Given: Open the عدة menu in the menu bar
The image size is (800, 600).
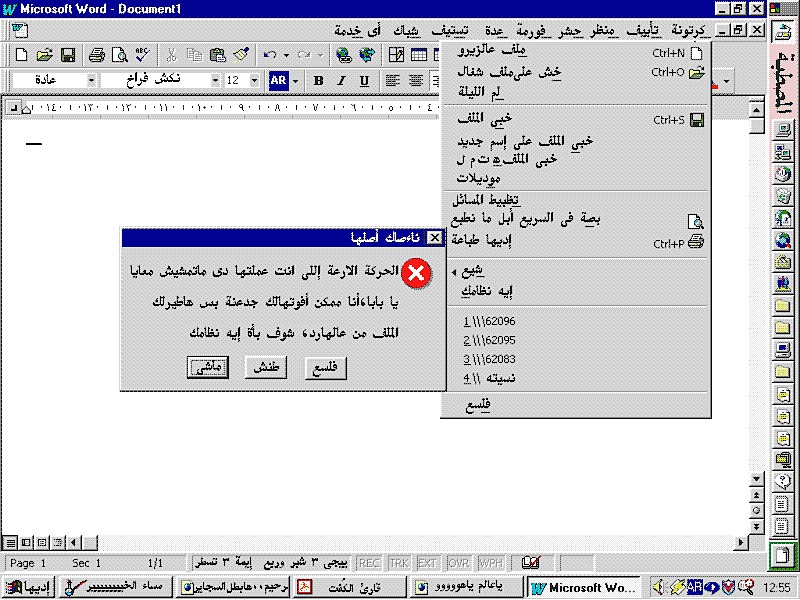Looking at the screenshot, I should (x=497, y=29).
